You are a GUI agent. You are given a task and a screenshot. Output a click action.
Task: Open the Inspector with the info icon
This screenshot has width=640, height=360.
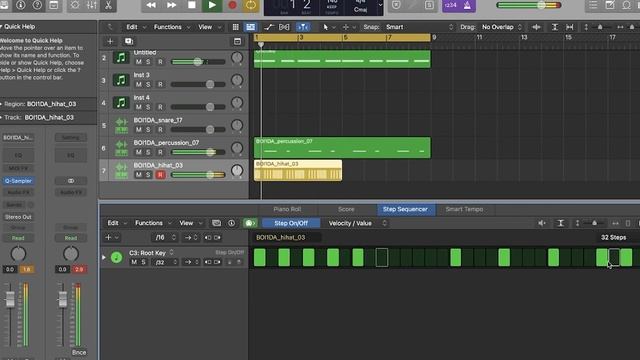tap(20, 5)
